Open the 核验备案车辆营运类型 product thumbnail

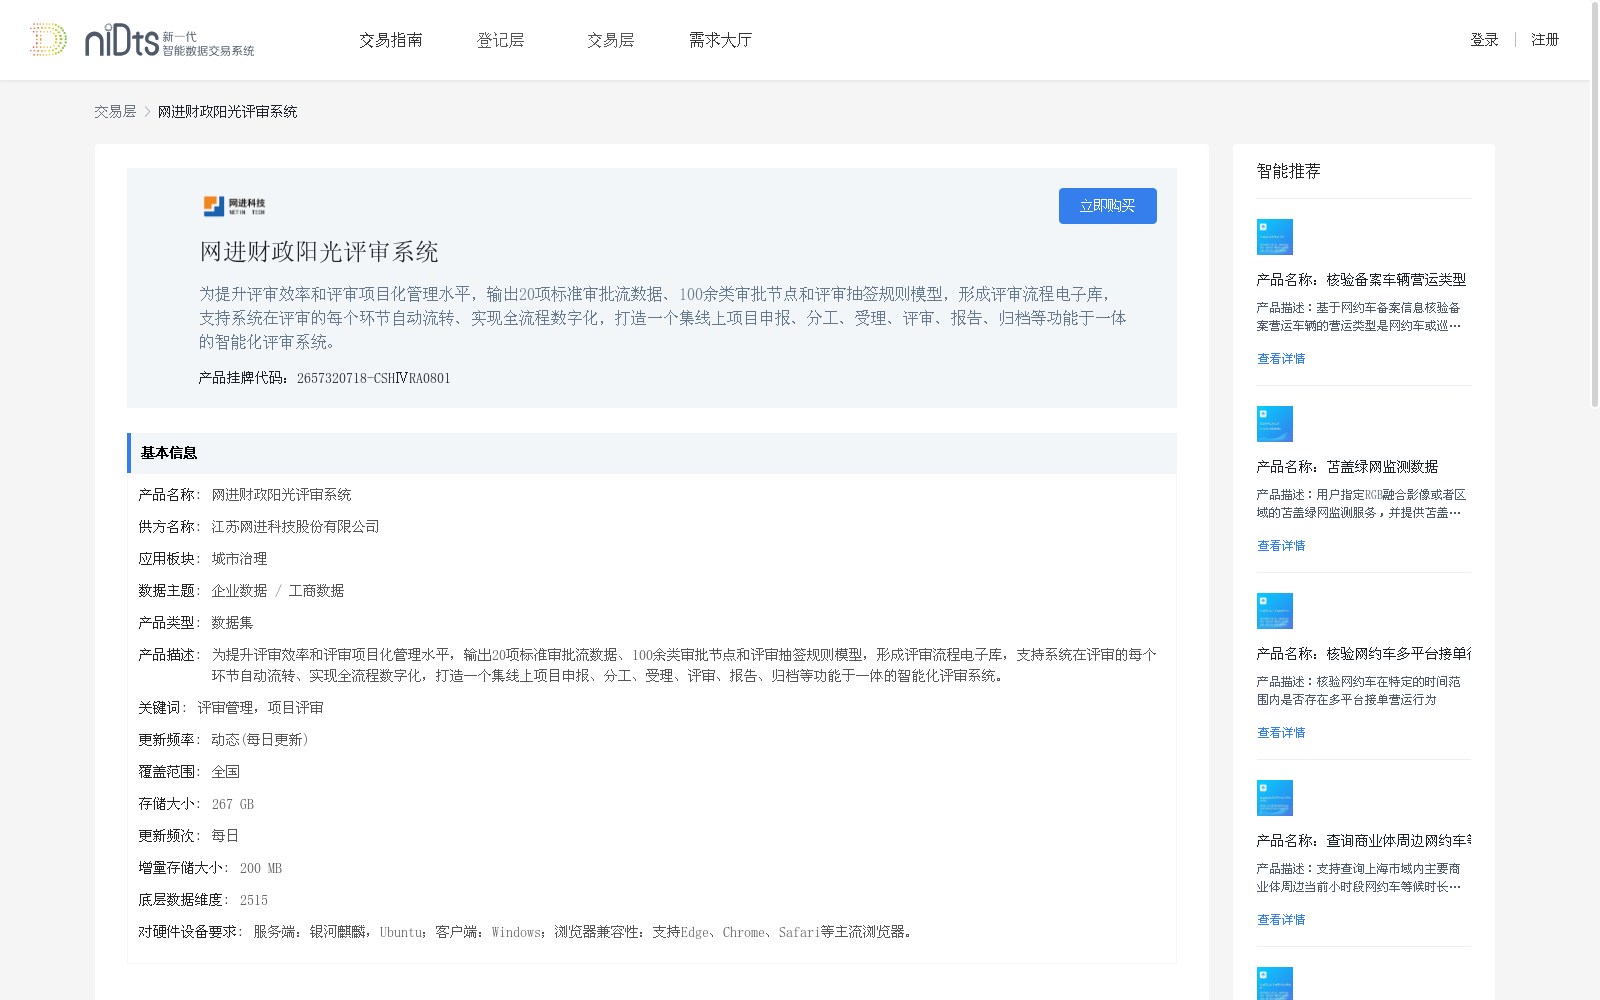click(1275, 237)
